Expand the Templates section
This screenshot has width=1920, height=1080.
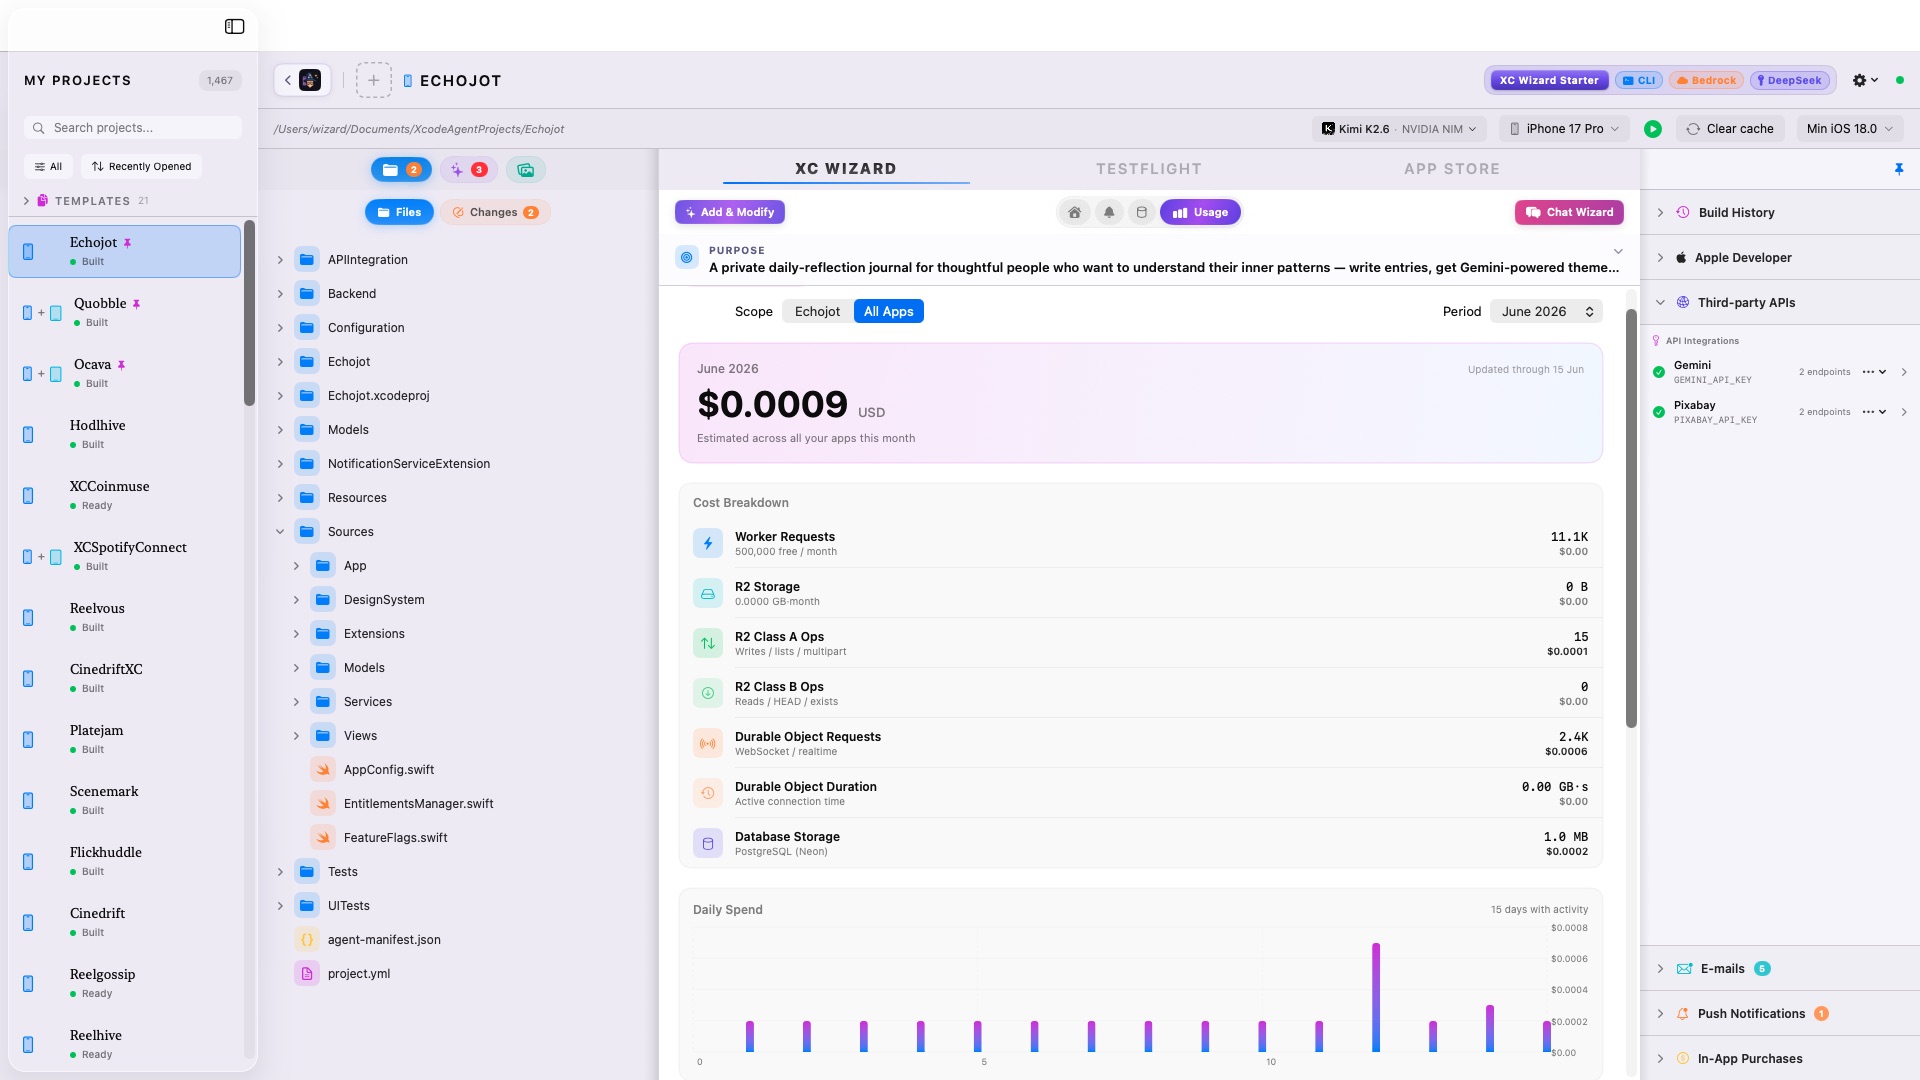[26, 201]
